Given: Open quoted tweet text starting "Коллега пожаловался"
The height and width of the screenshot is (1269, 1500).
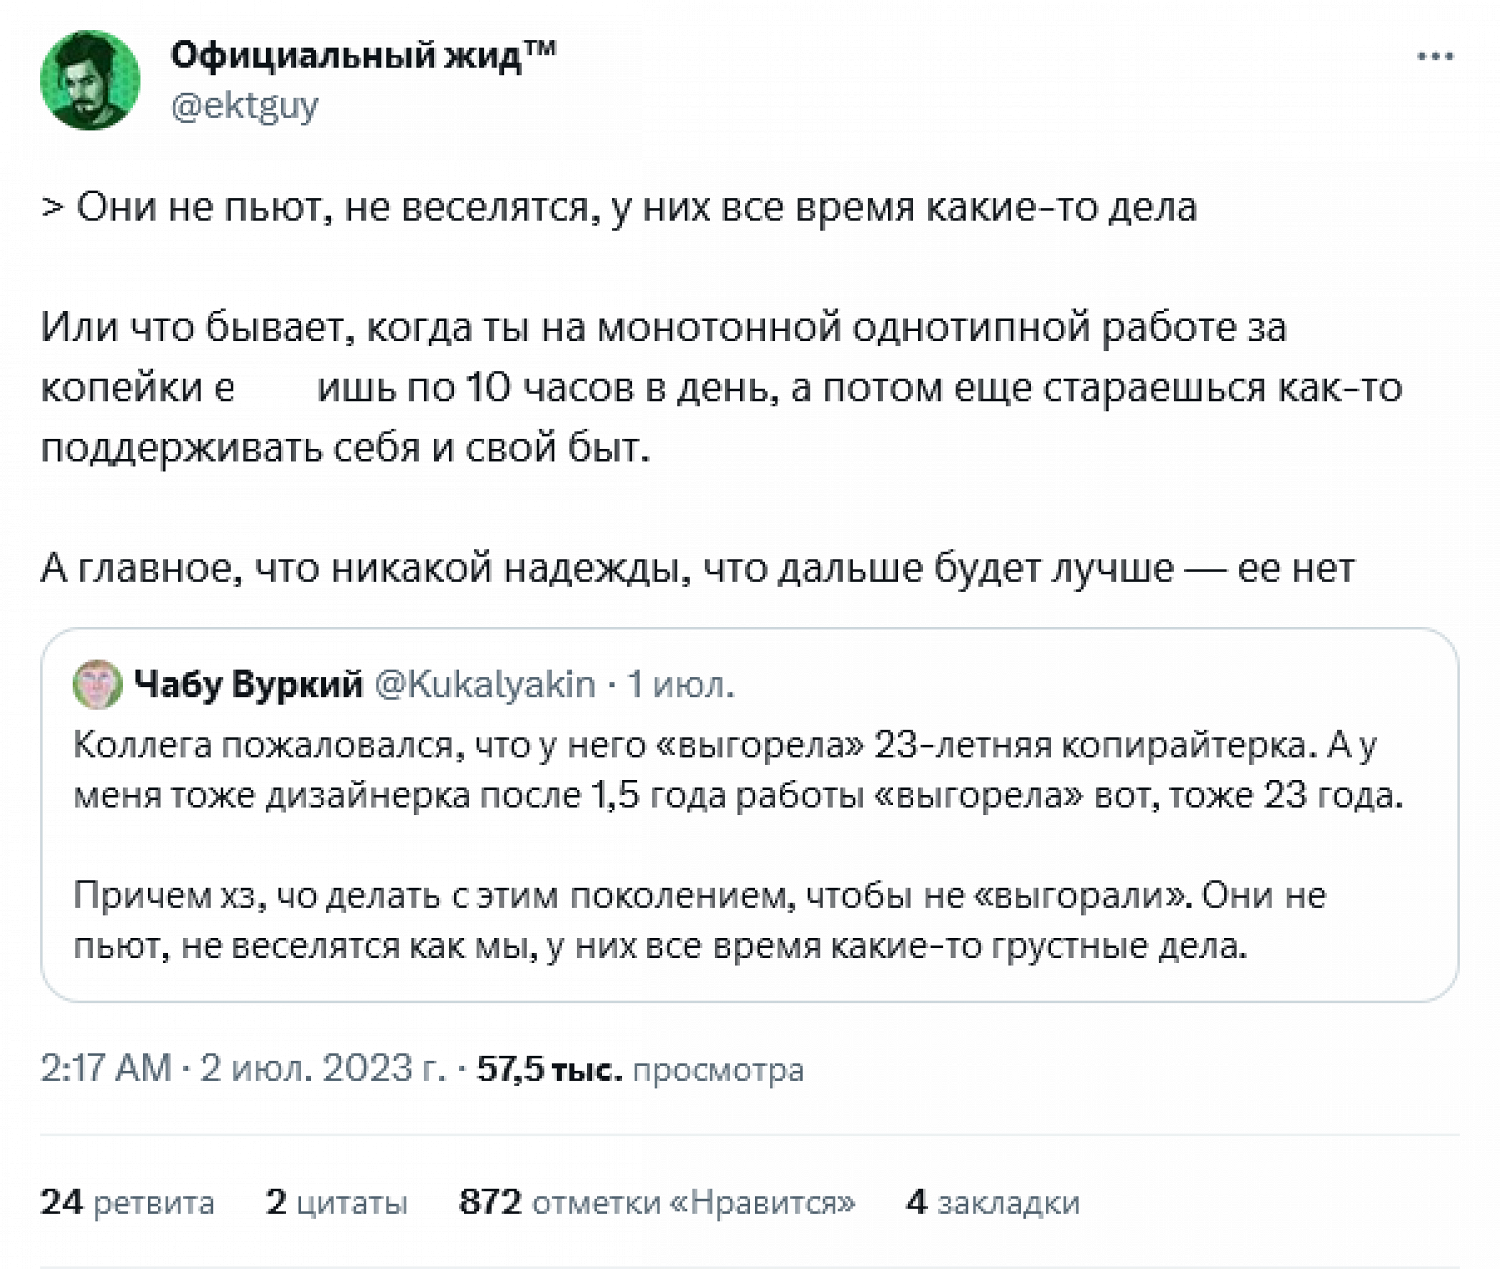Looking at the screenshot, I should pos(738,770).
